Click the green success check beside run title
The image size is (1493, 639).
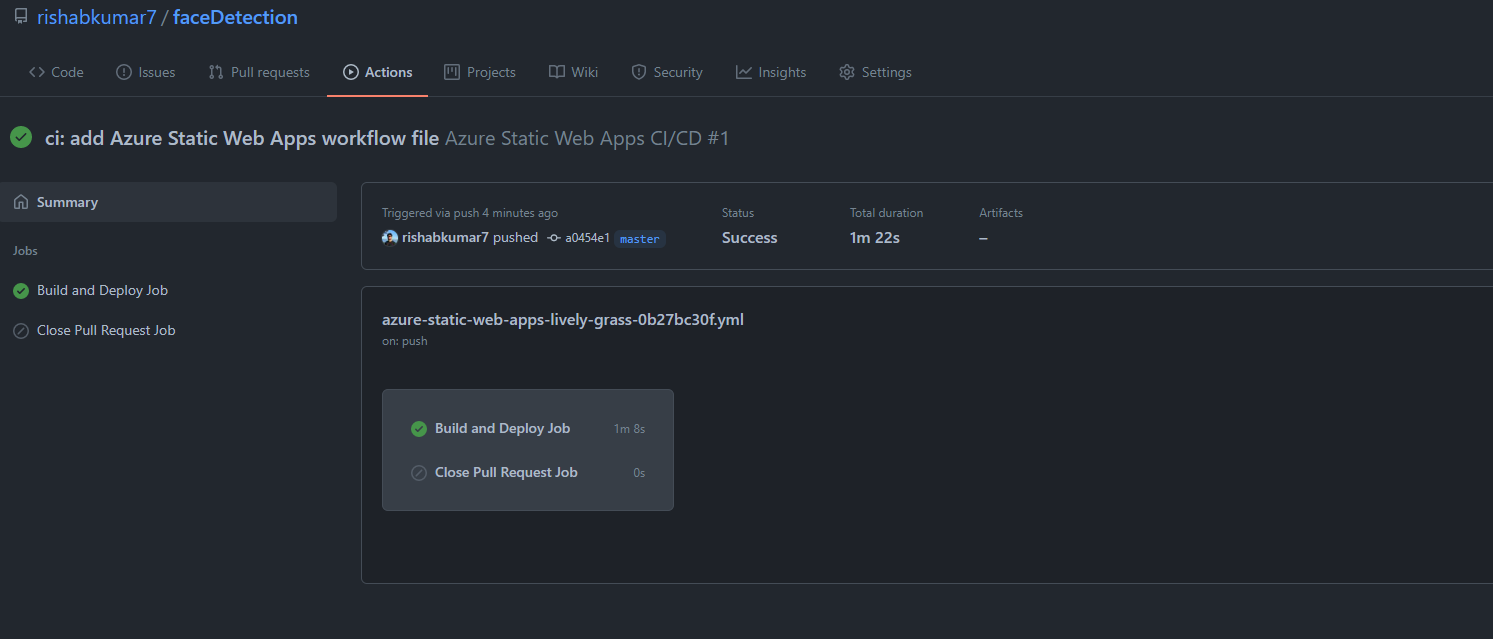(x=21, y=137)
